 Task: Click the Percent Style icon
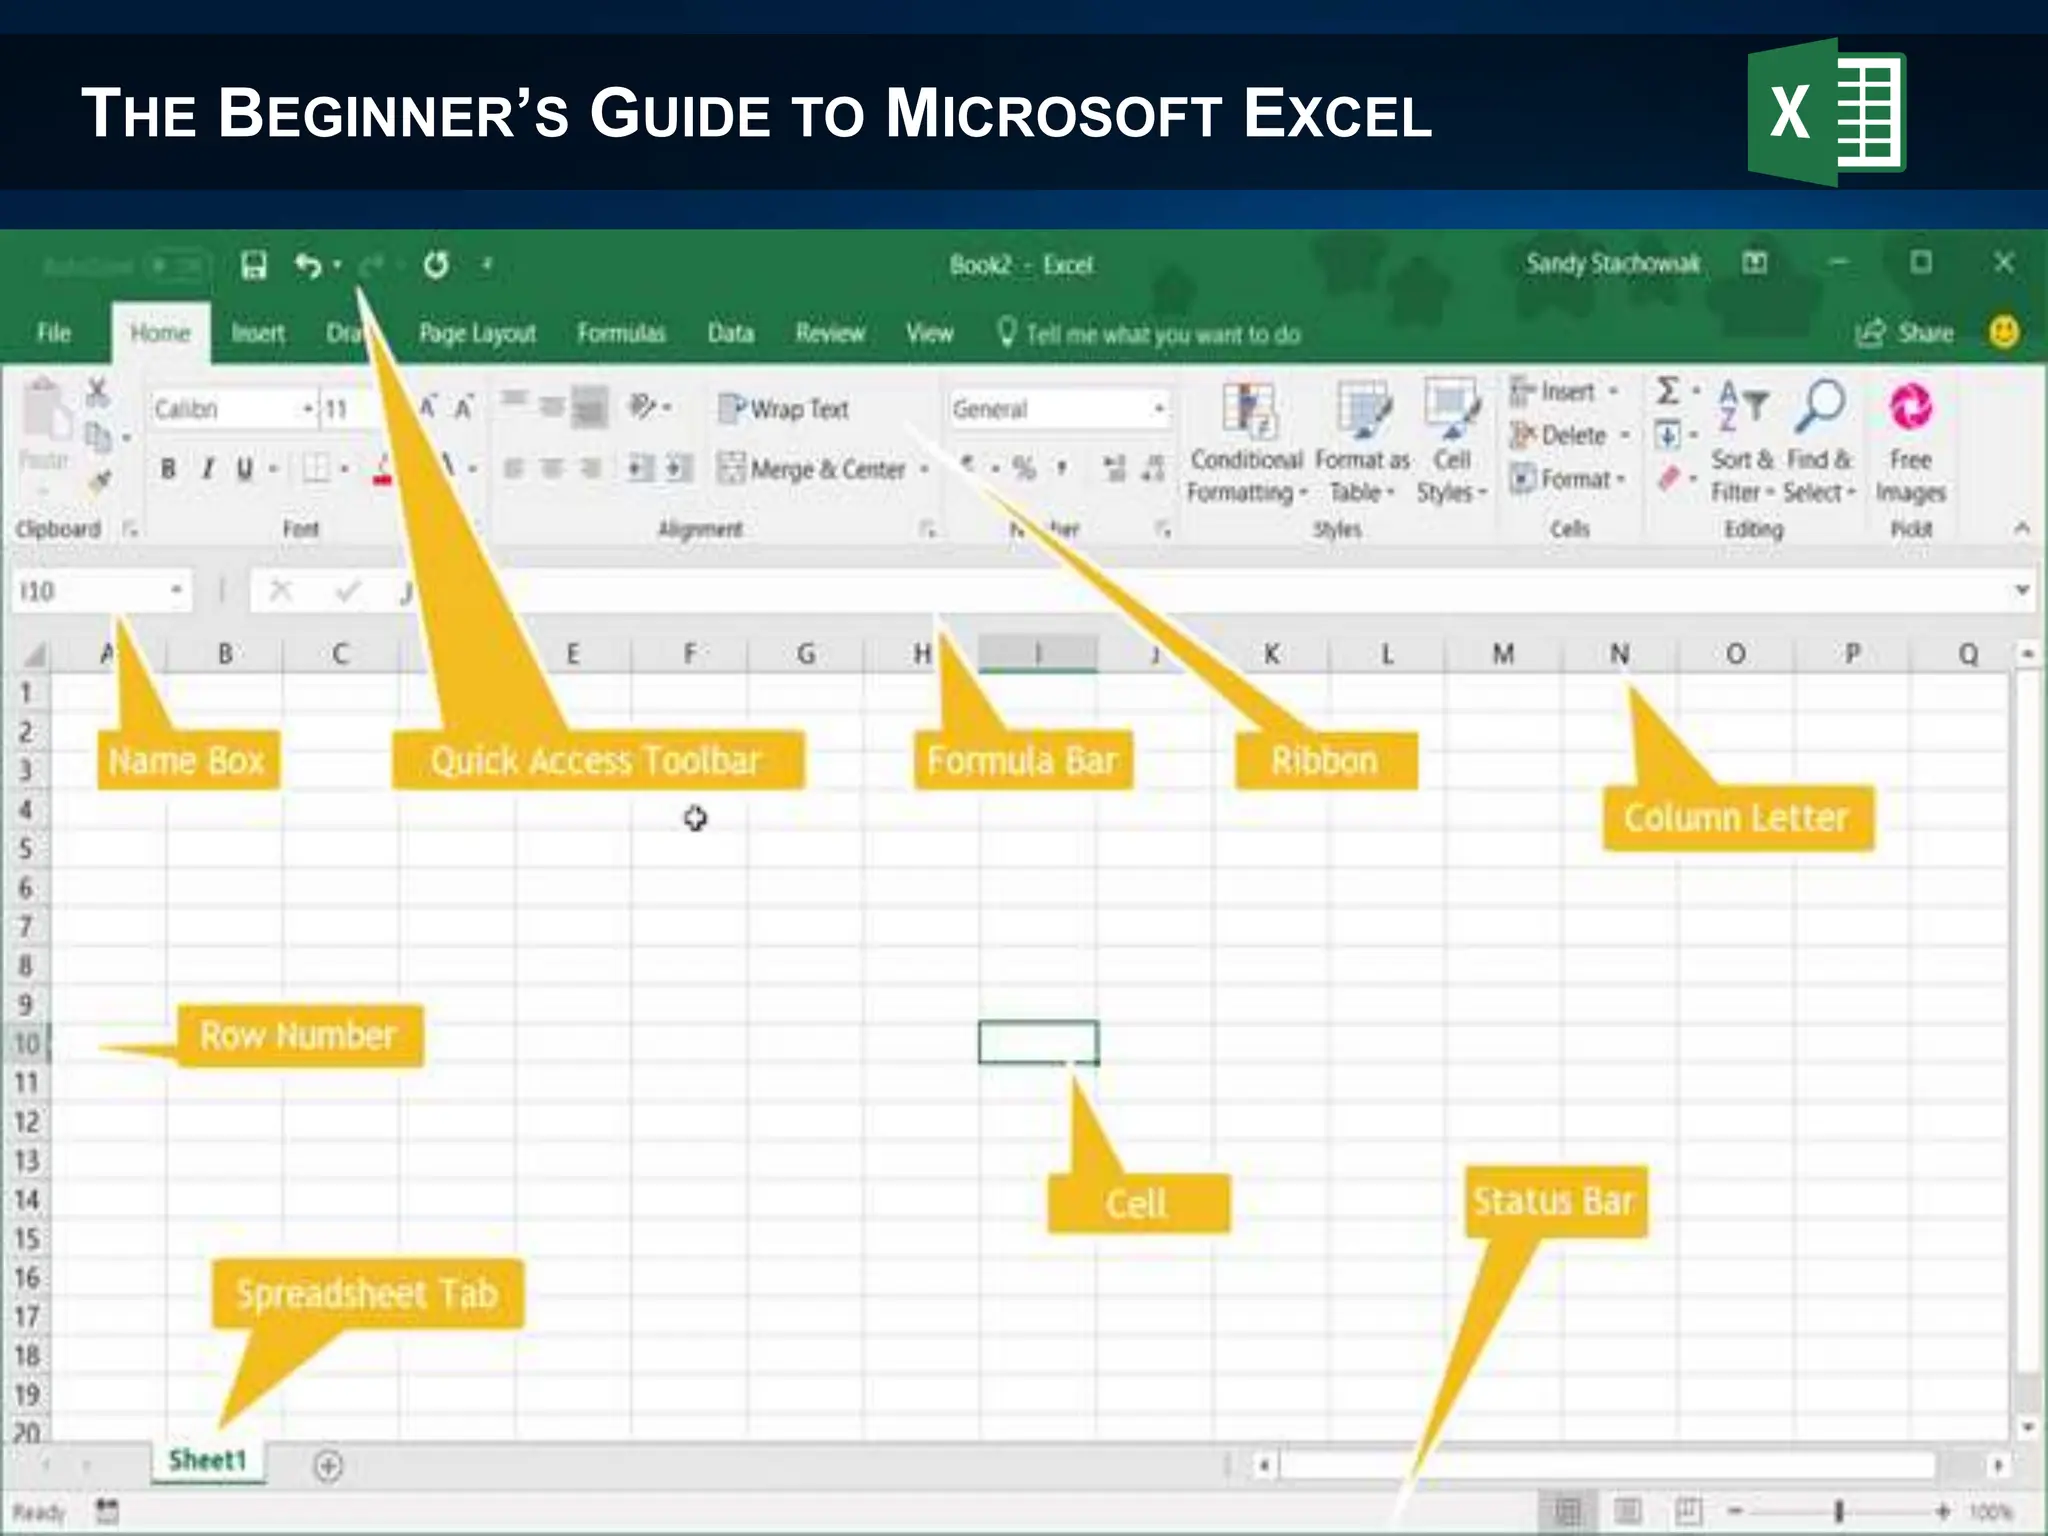(x=1023, y=468)
